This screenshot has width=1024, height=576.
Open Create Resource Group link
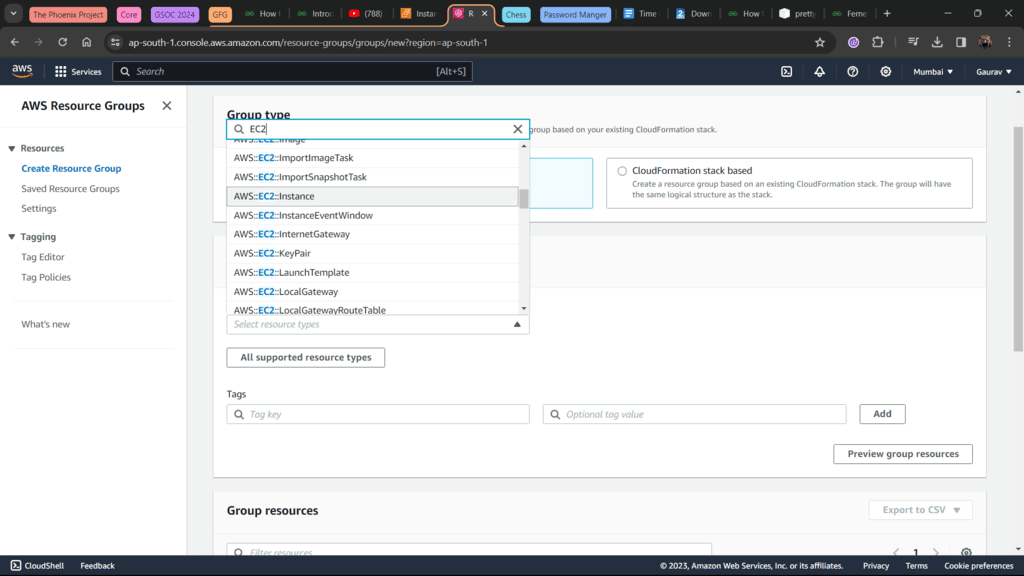71,168
